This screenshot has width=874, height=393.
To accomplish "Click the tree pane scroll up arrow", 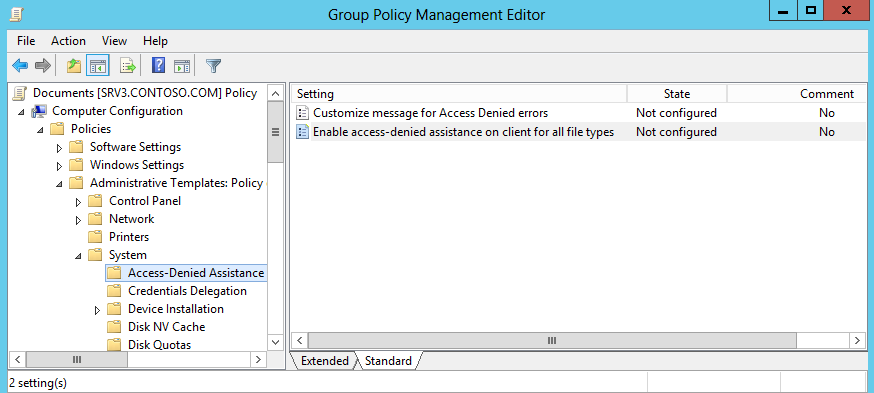I will (x=275, y=93).
